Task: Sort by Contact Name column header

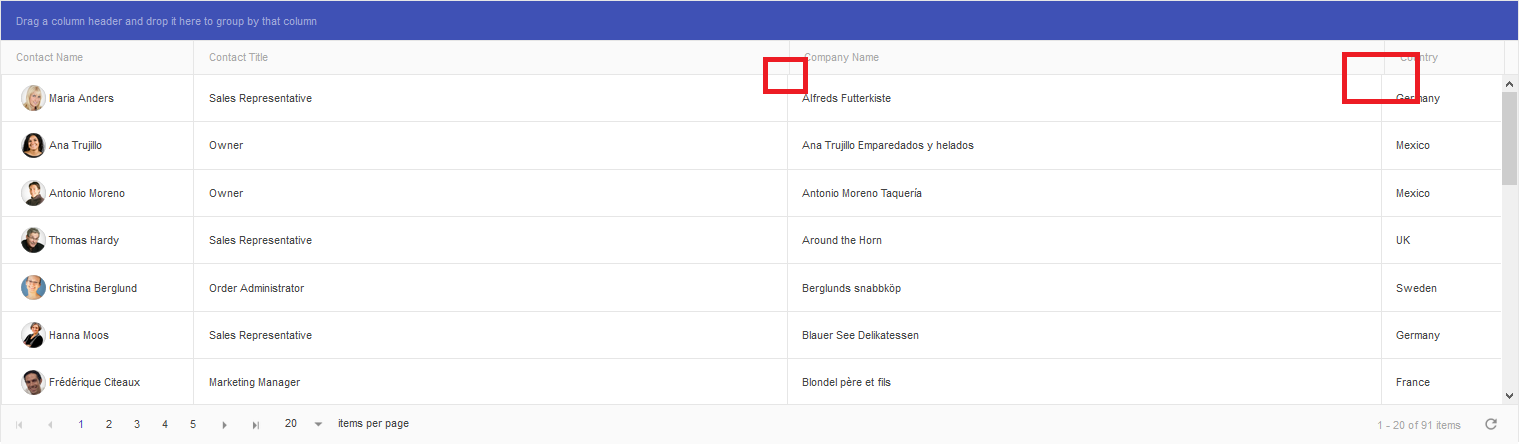Action: click(50, 57)
